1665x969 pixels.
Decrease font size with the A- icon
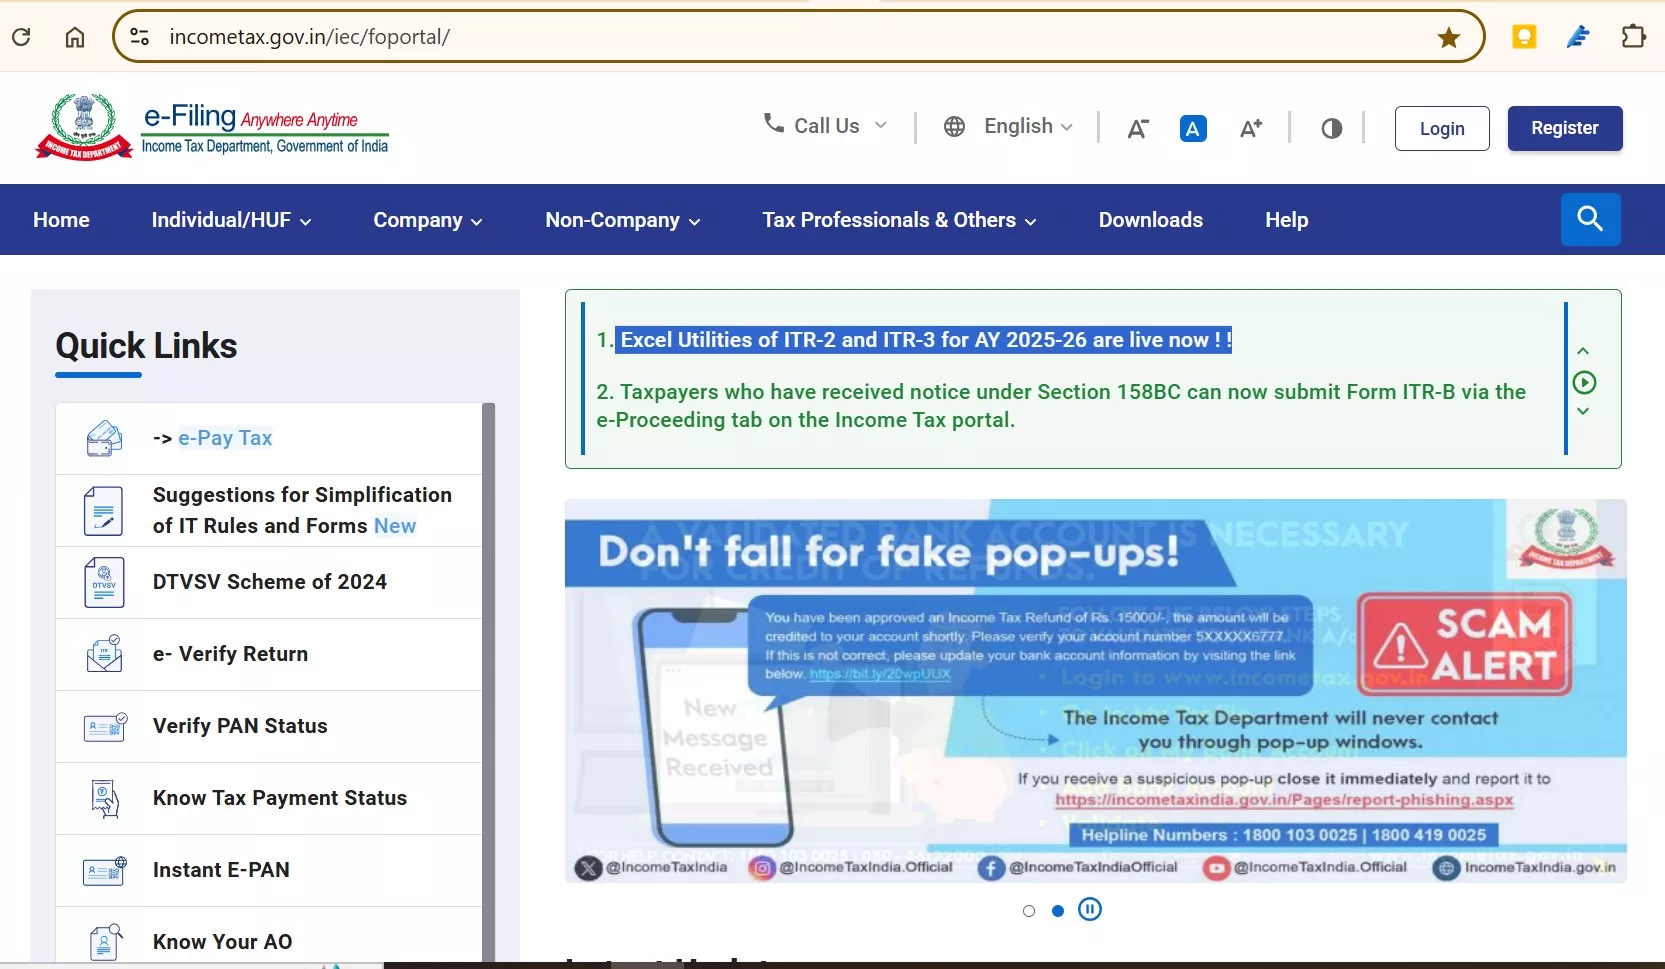tap(1137, 129)
